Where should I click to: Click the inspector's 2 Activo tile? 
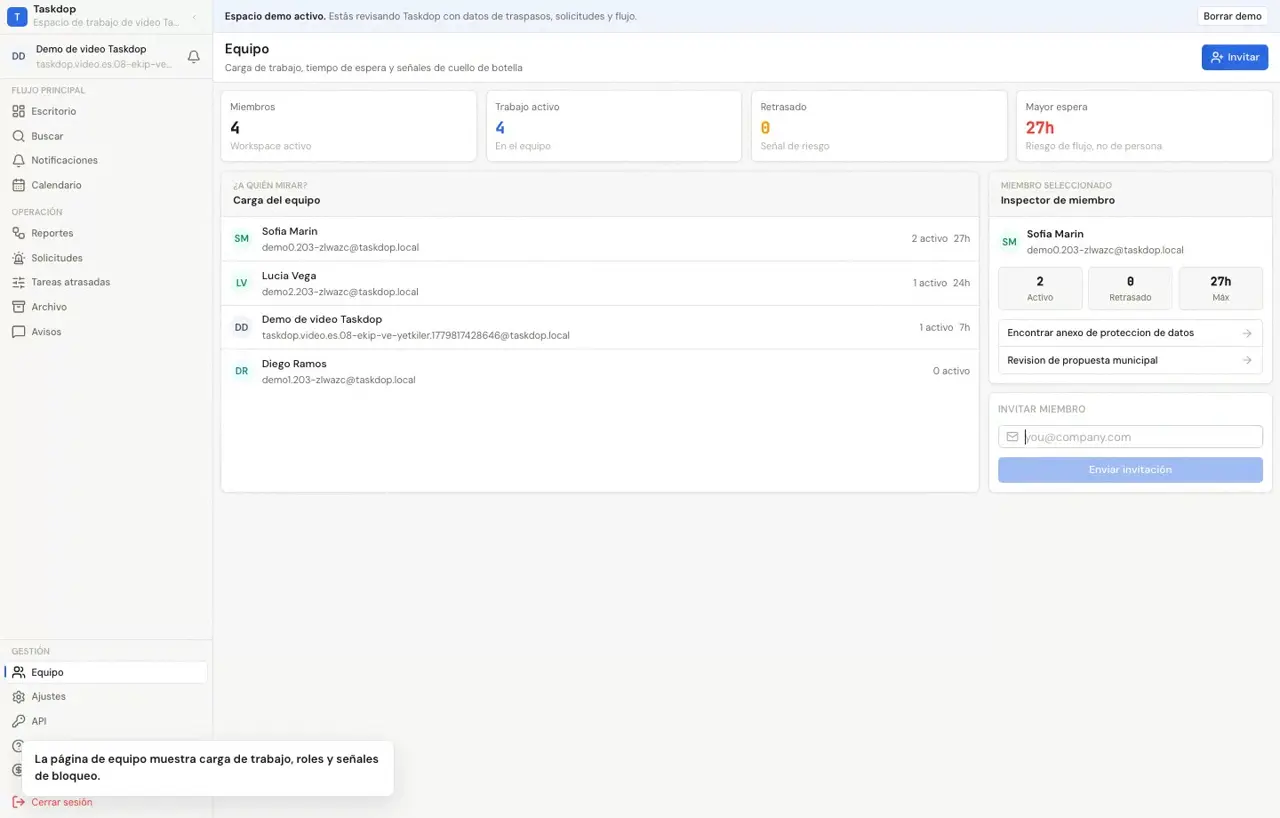tap(1040, 288)
